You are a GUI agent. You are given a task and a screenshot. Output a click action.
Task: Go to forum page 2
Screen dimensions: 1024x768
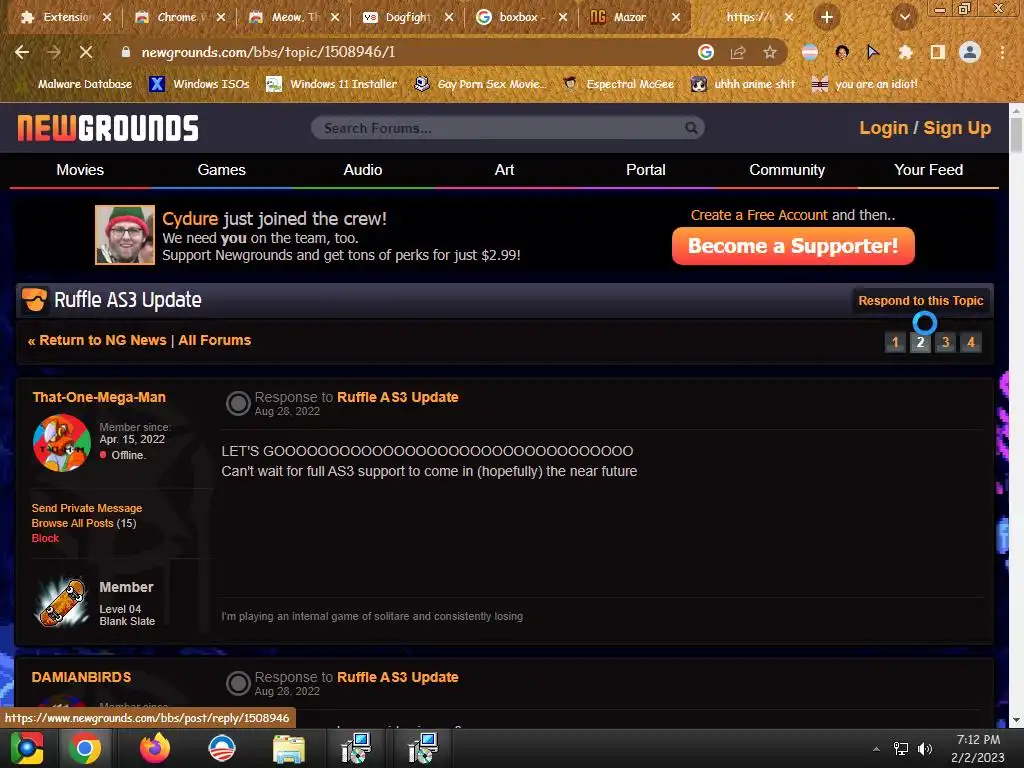920,342
